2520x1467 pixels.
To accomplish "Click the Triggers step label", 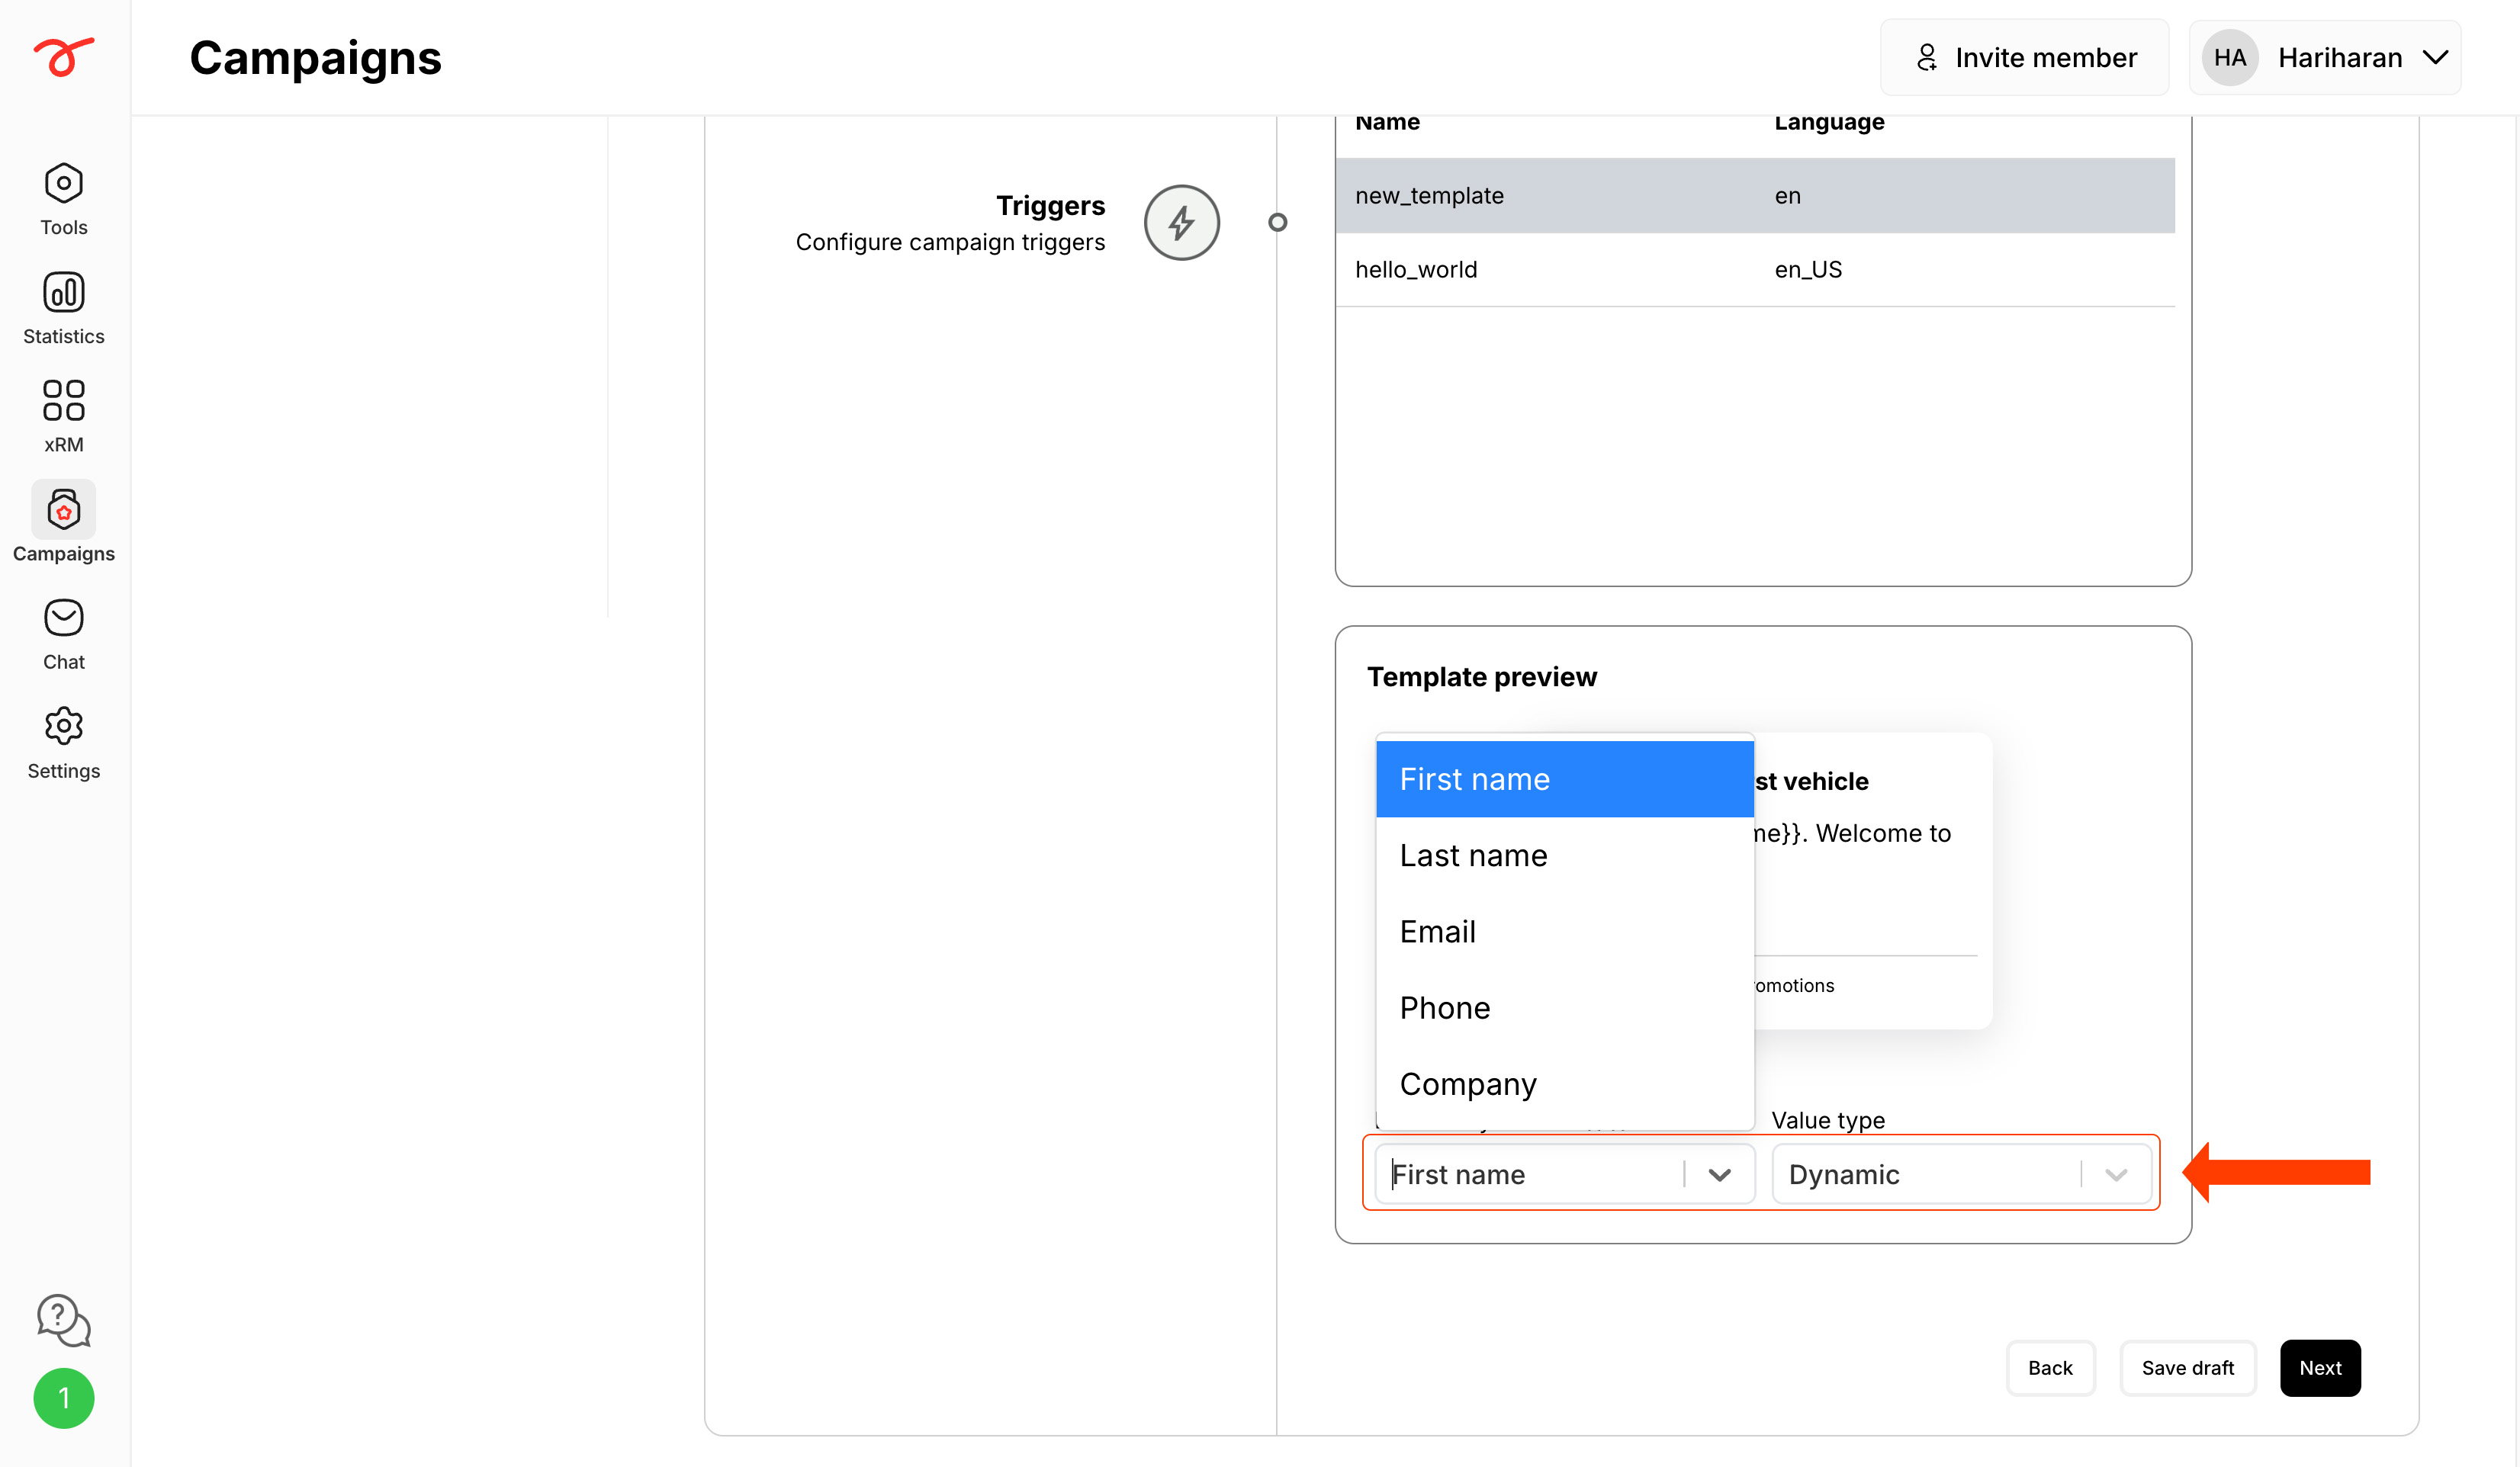I will pyautogui.click(x=1050, y=205).
